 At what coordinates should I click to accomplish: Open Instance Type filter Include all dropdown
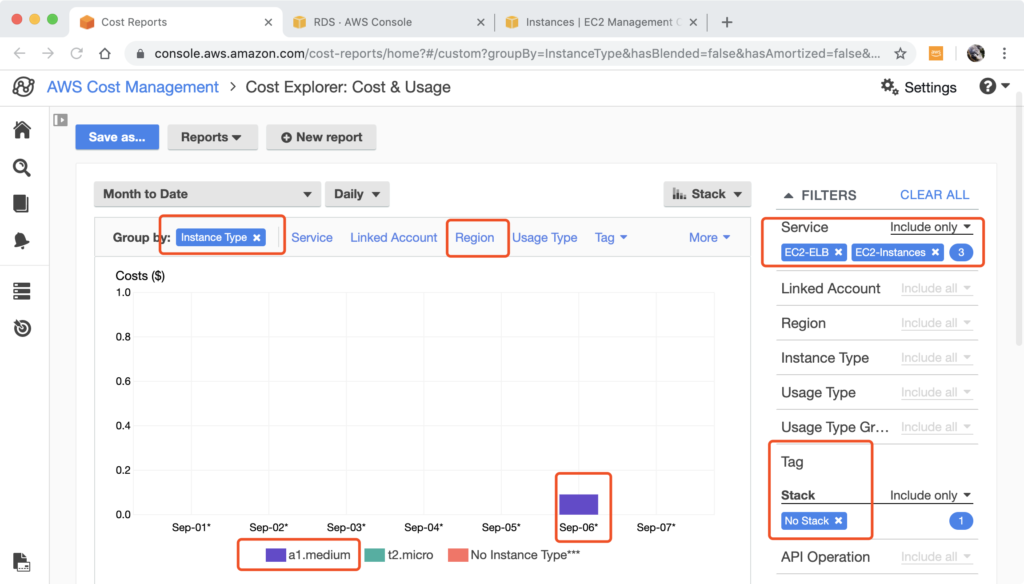(x=936, y=357)
